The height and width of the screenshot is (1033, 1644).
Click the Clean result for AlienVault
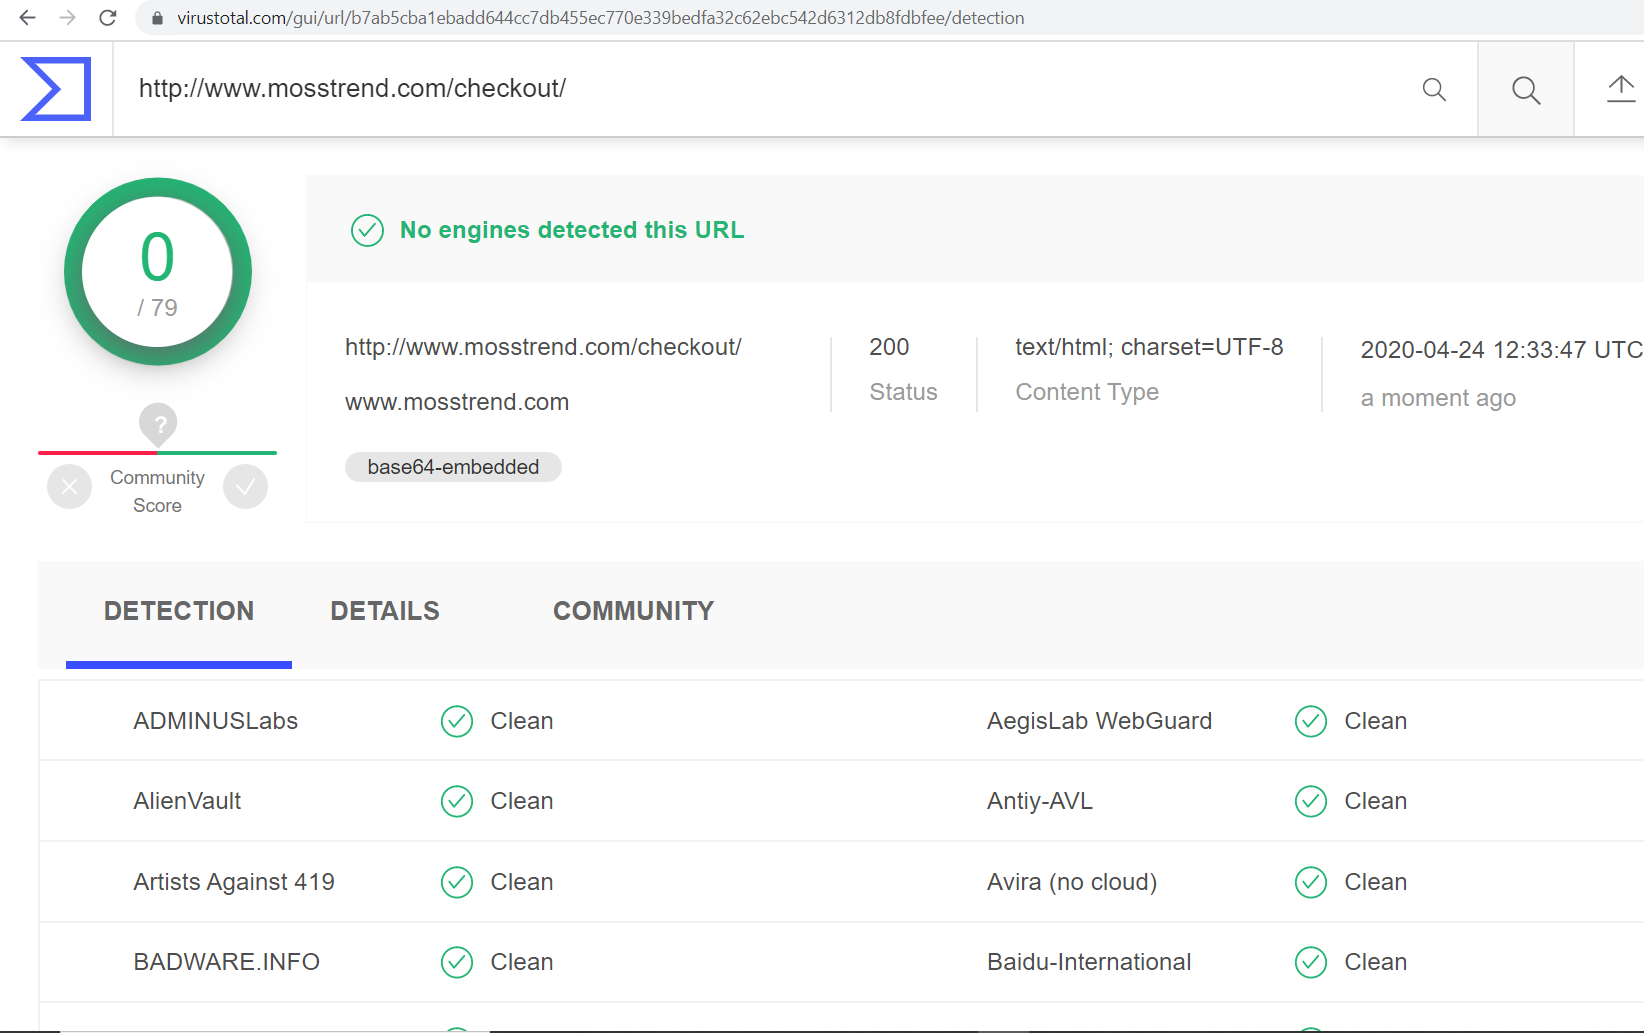[522, 801]
